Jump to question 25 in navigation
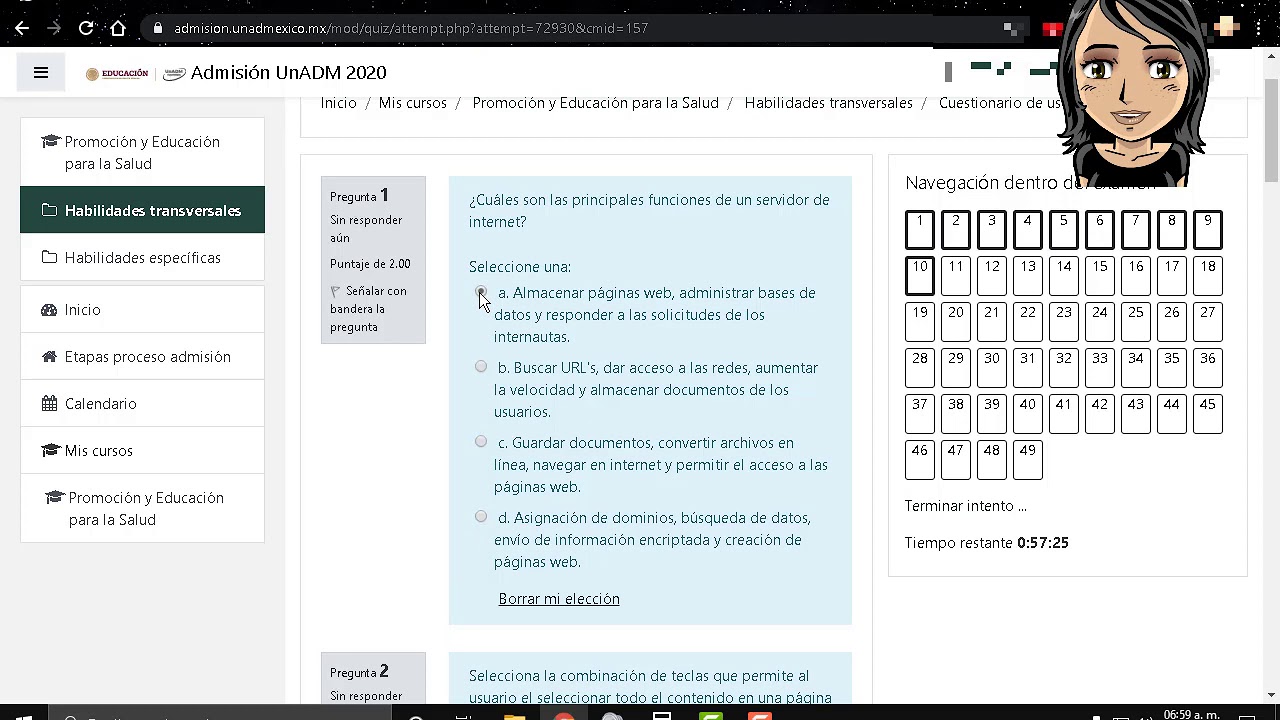Viewport: 1280px width, 720px height. pyautogui.click(x=1136, y=322)
